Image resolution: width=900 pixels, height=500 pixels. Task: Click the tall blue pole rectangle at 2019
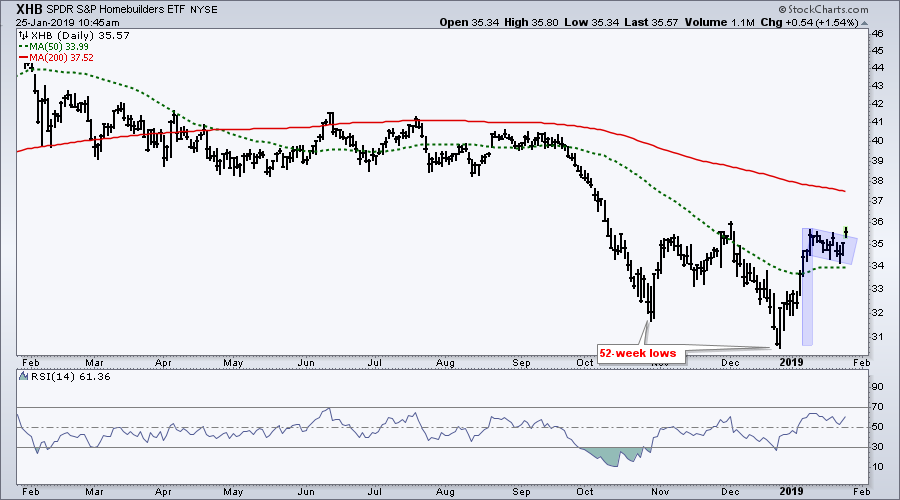pyautogui.click(x=807, y=287)
